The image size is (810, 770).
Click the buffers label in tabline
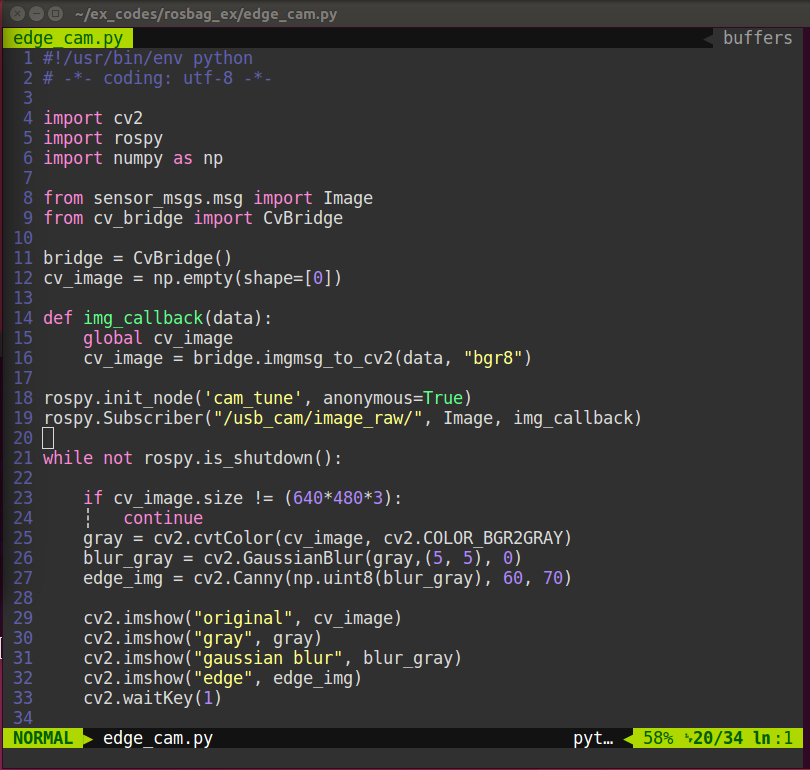[x=757, y=38]
